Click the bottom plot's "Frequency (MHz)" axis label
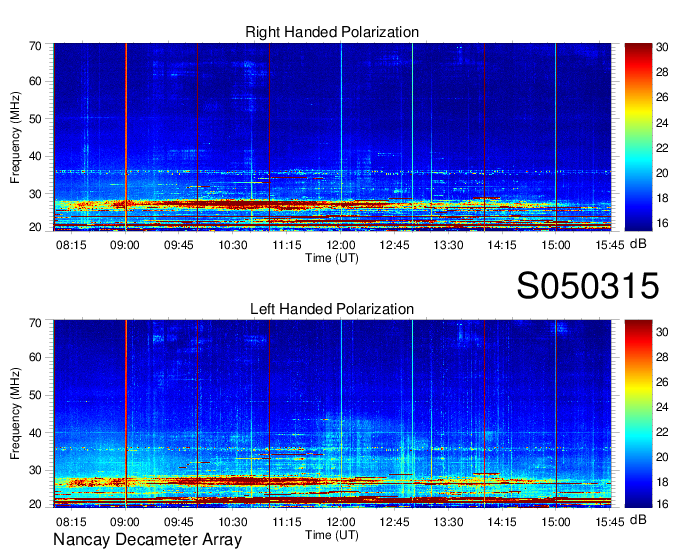The width and height of the screenshot is (680, 552). (15, 414)
